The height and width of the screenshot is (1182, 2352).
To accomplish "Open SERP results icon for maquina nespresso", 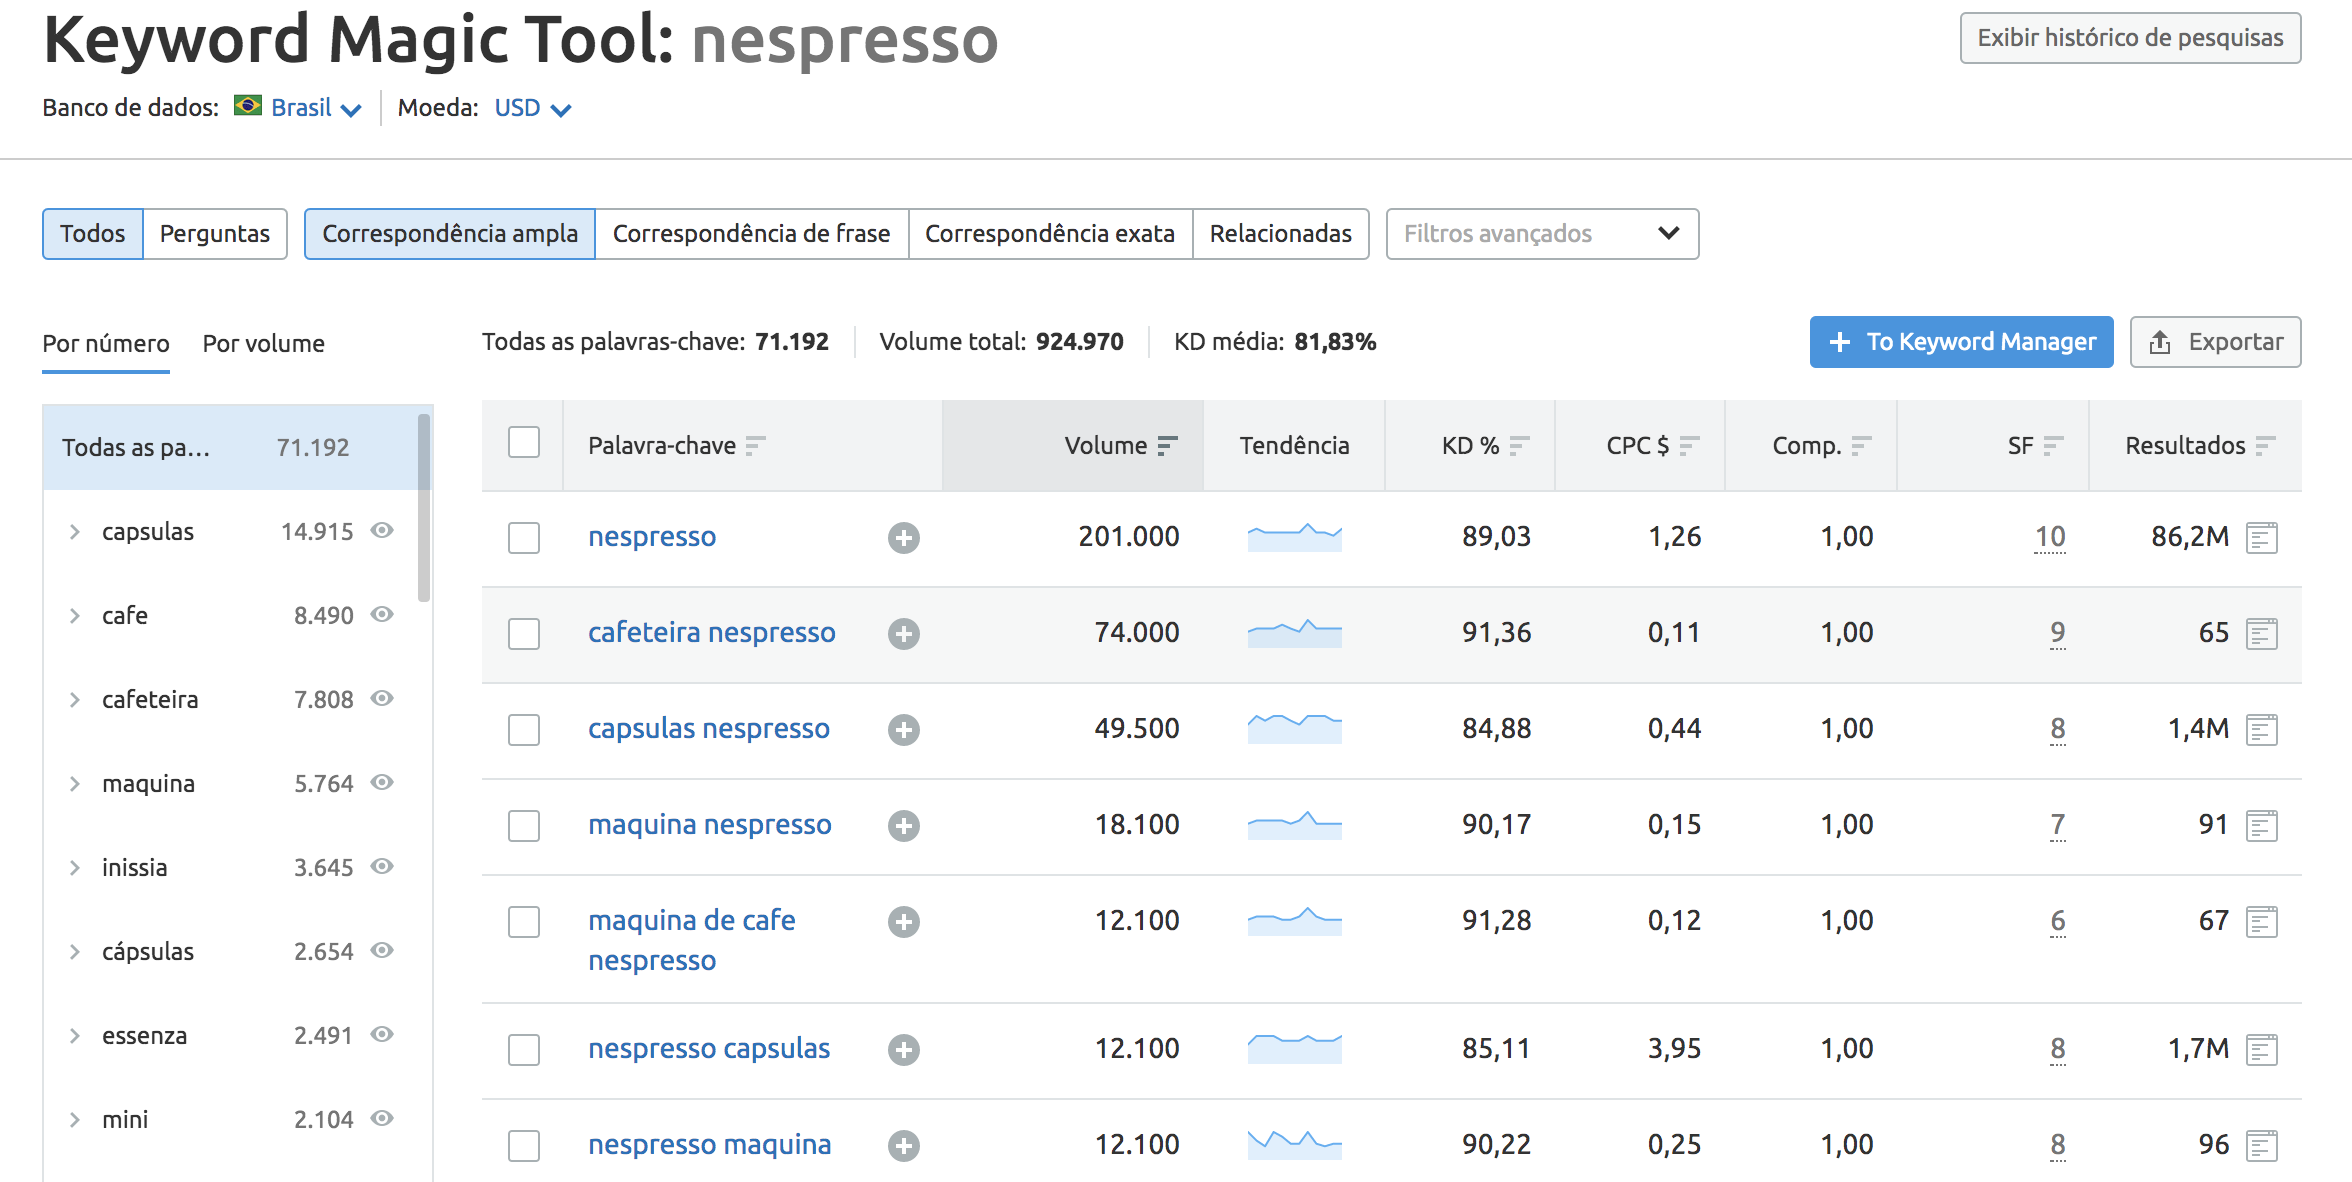I will click(x=2262, y=826).
